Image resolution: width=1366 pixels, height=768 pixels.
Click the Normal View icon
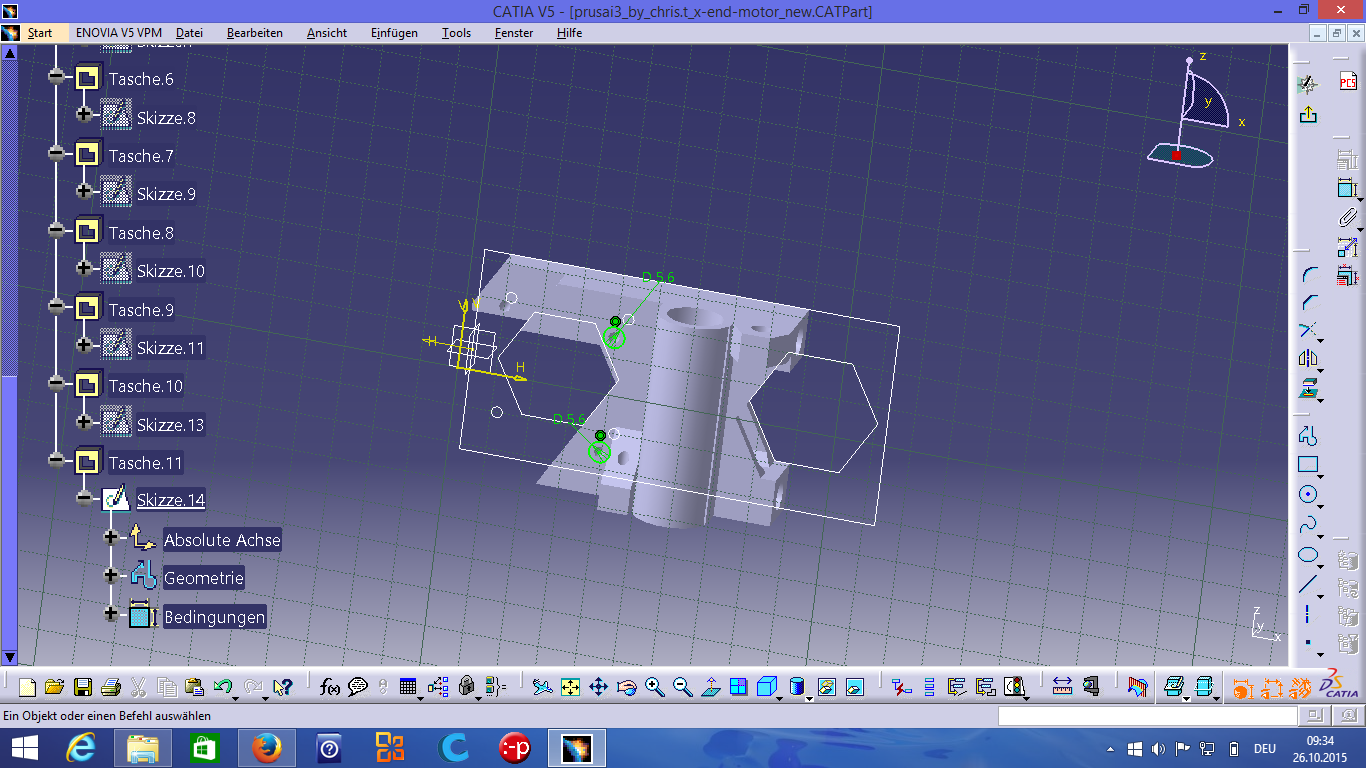coord(710,687)
